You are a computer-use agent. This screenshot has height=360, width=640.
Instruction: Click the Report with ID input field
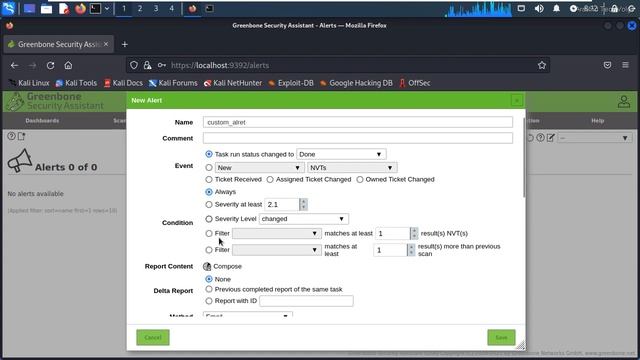(x=306, y=301)
